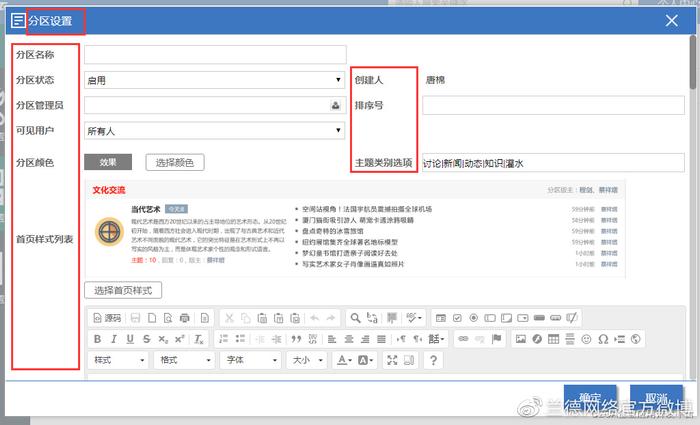Insert a bulleted list
The width and height of the screenshot is (700, 425).
coord(240,339)
